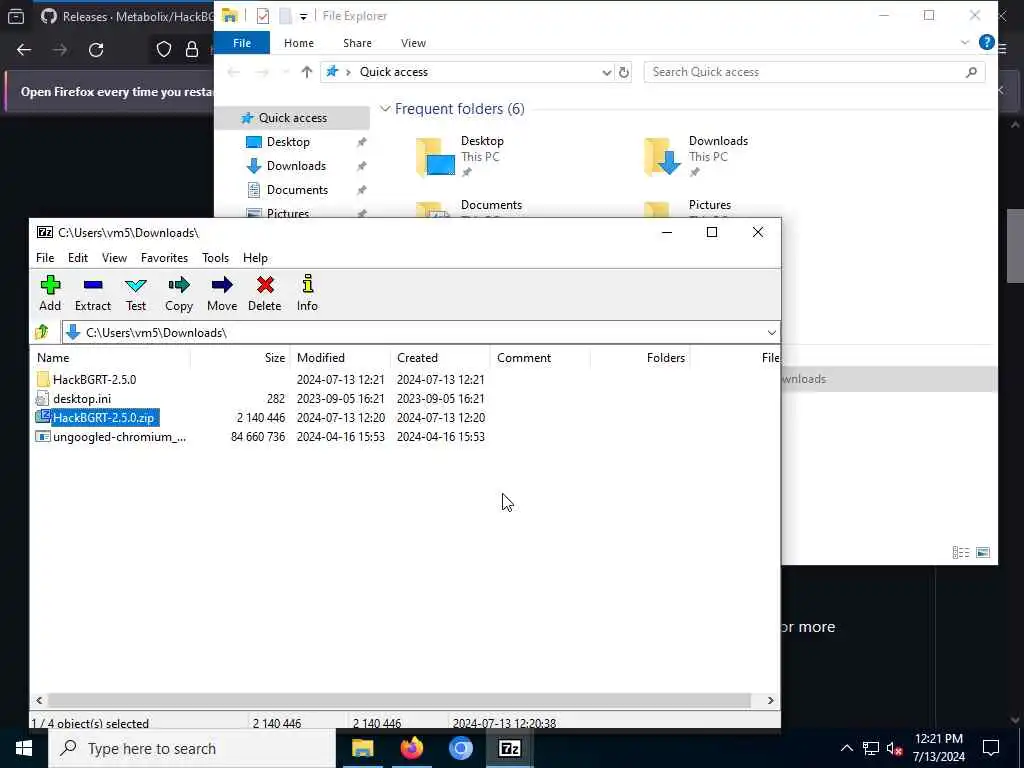Open the 7-Zip File menu
Image resolution: width=1024 pixels, height=768 pixels.
[x=45, y=258]
